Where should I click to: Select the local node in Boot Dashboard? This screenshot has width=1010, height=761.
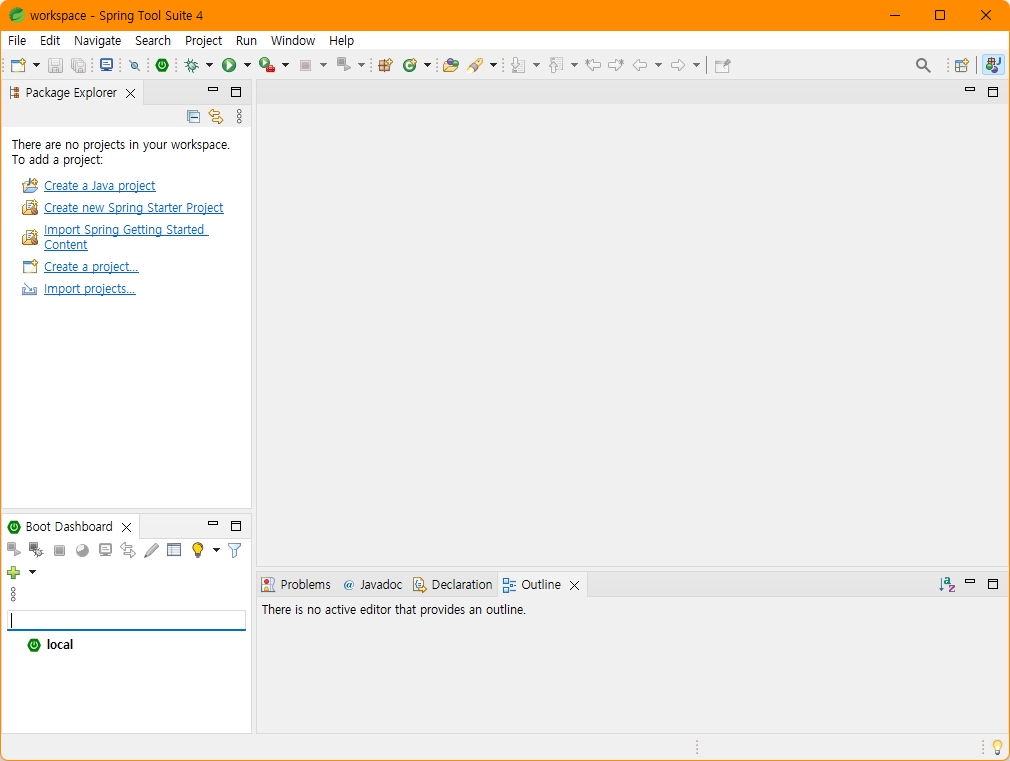(59, 644)
